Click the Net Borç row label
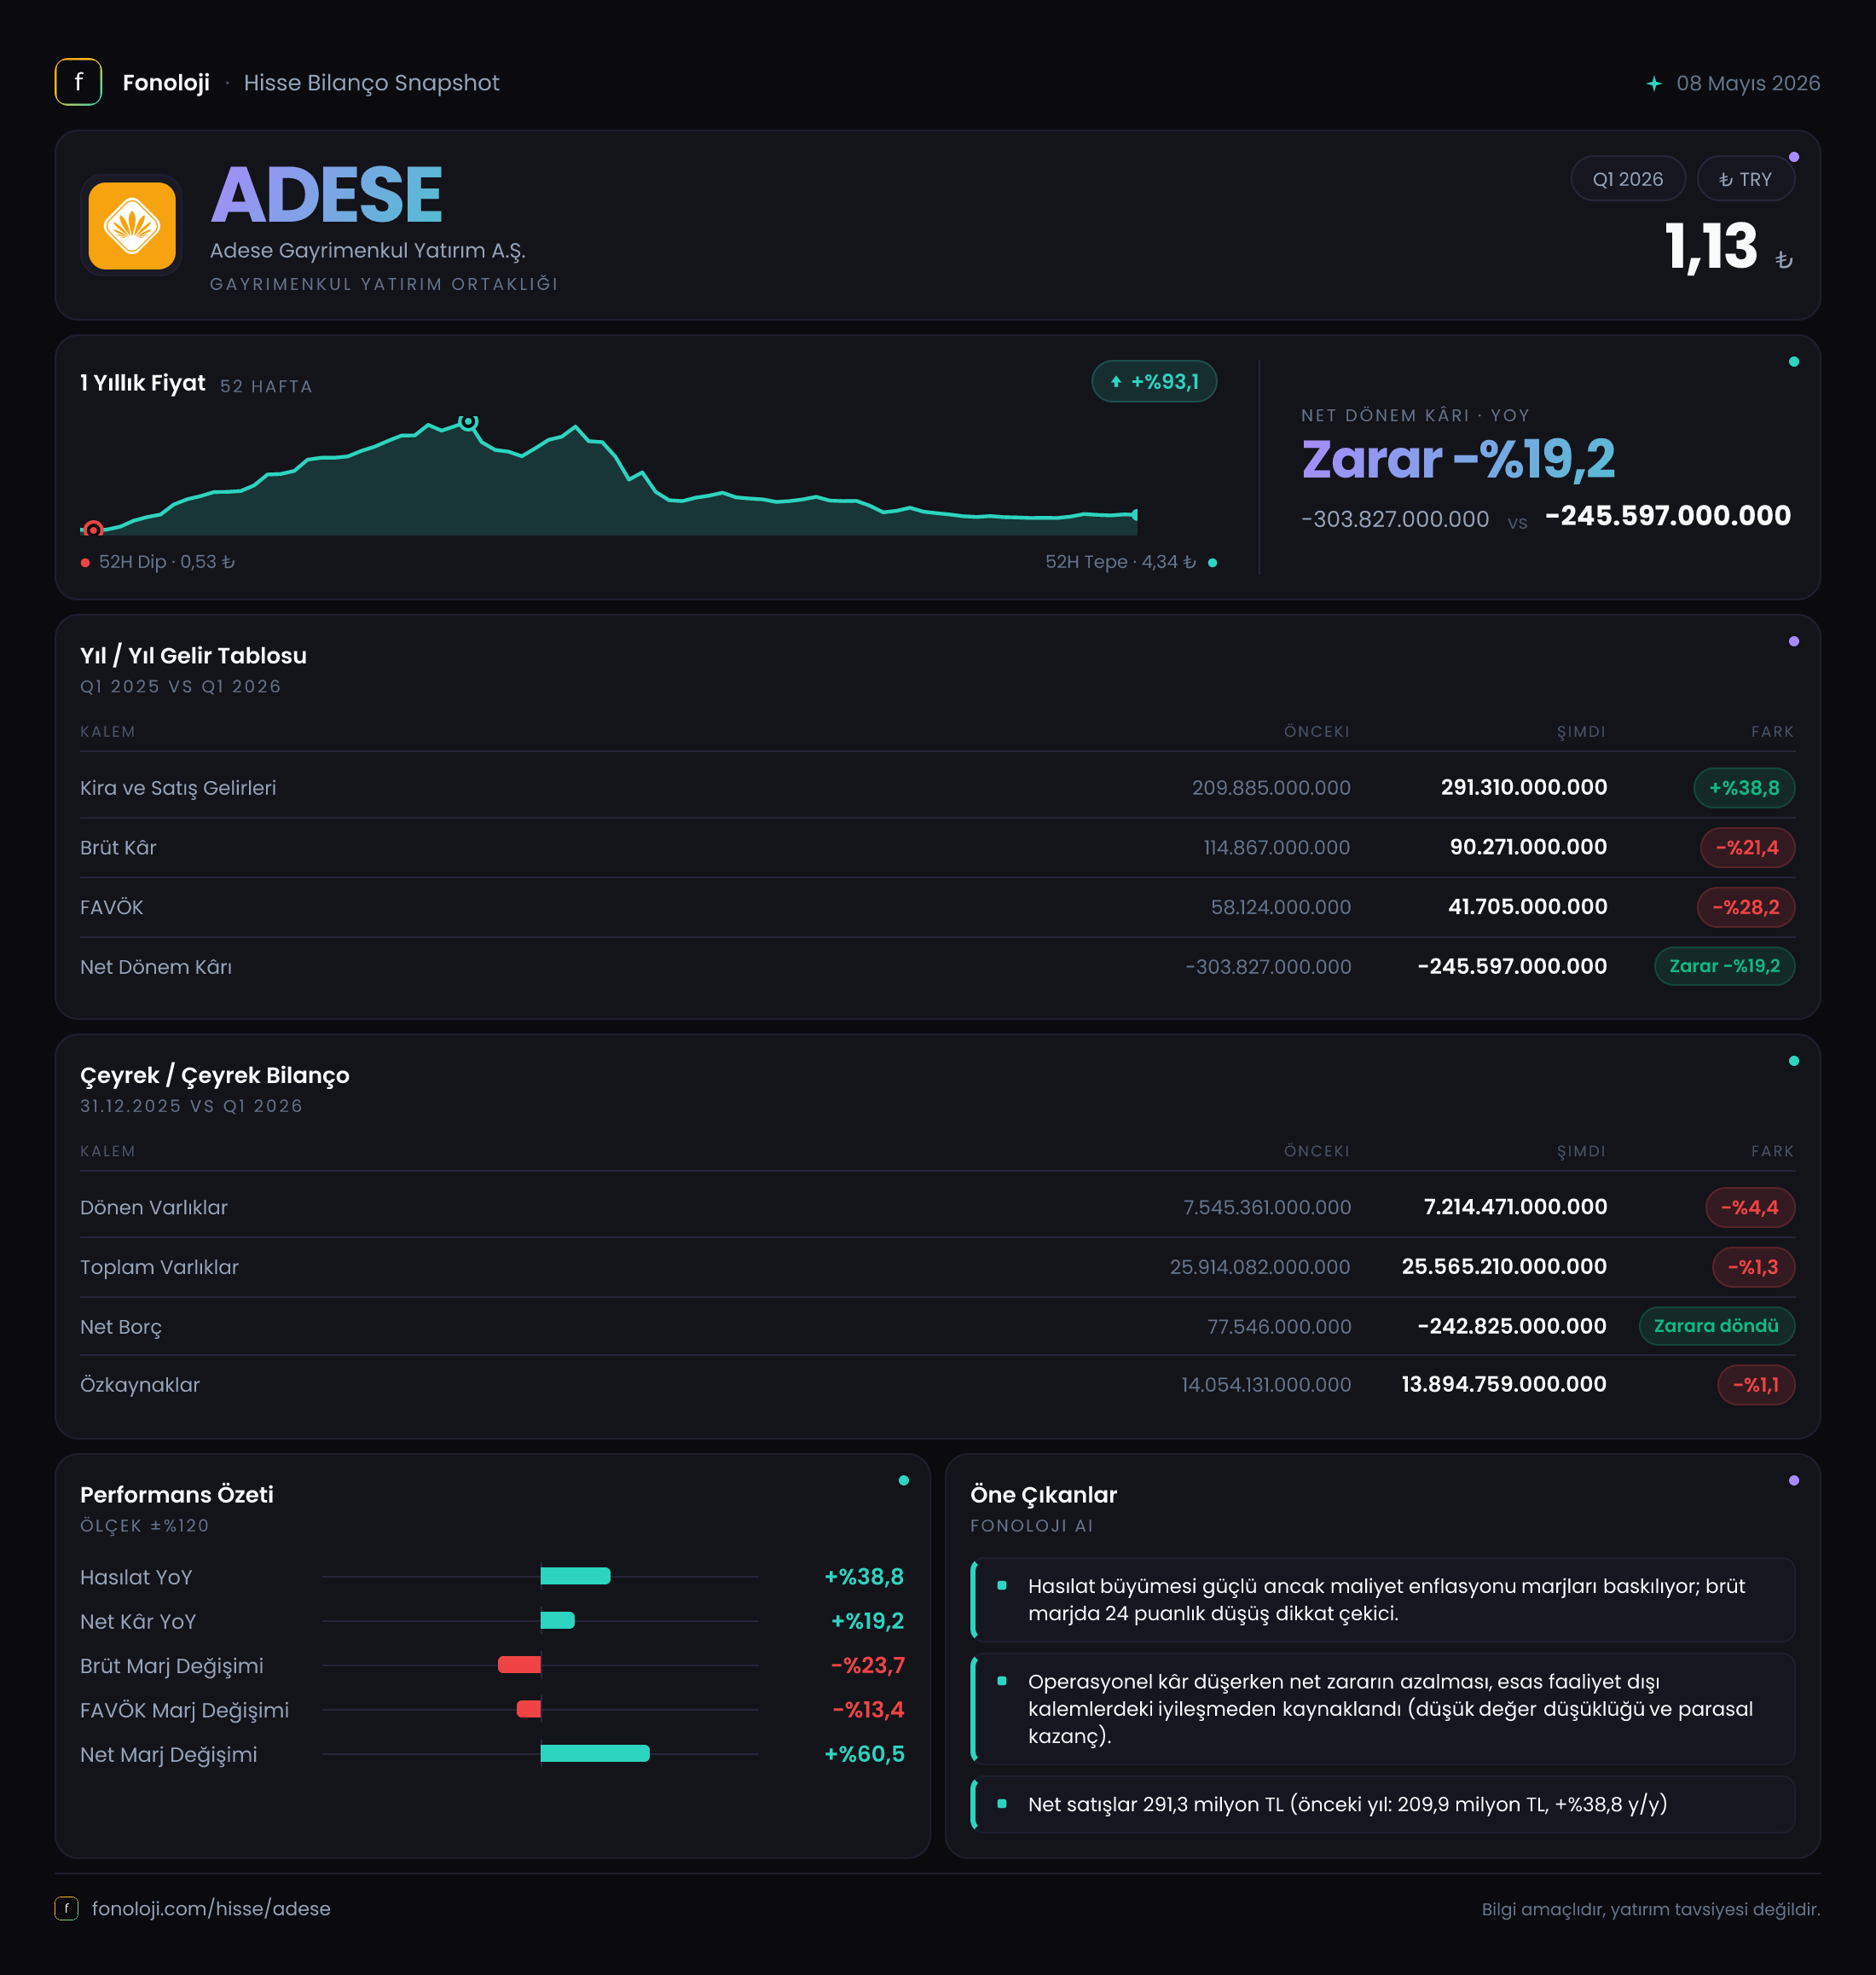The height and width of the screenshot is (1975, 1876). 121,1327
